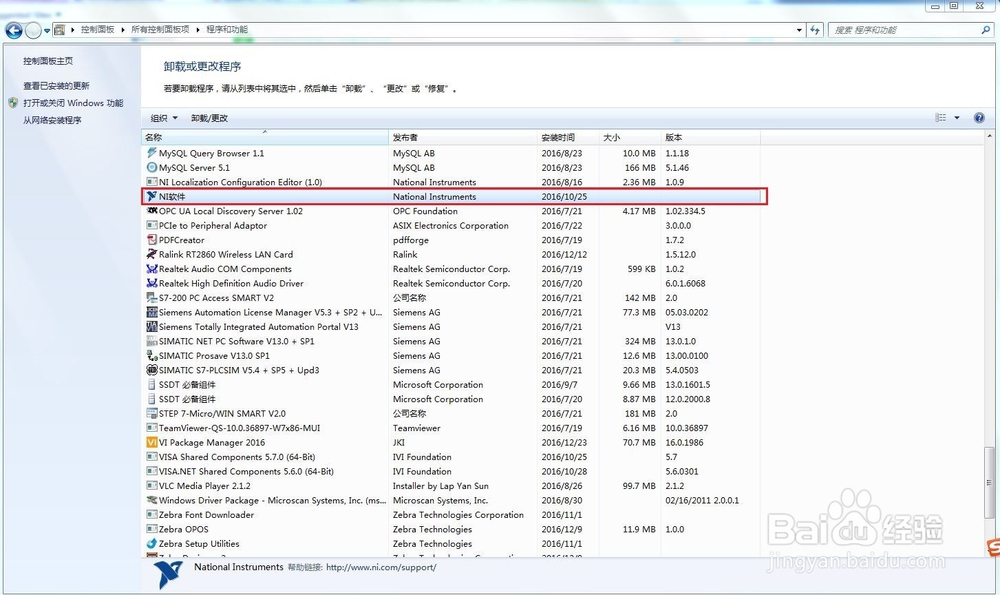Open the recent pages dropdown arrow
The image size is (1000, 595).
pos(47,30)
